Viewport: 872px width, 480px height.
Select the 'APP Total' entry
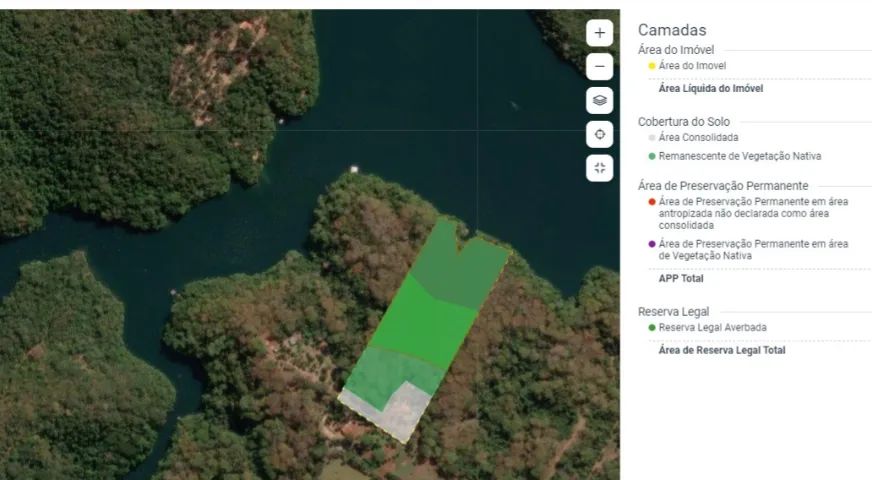681,279
